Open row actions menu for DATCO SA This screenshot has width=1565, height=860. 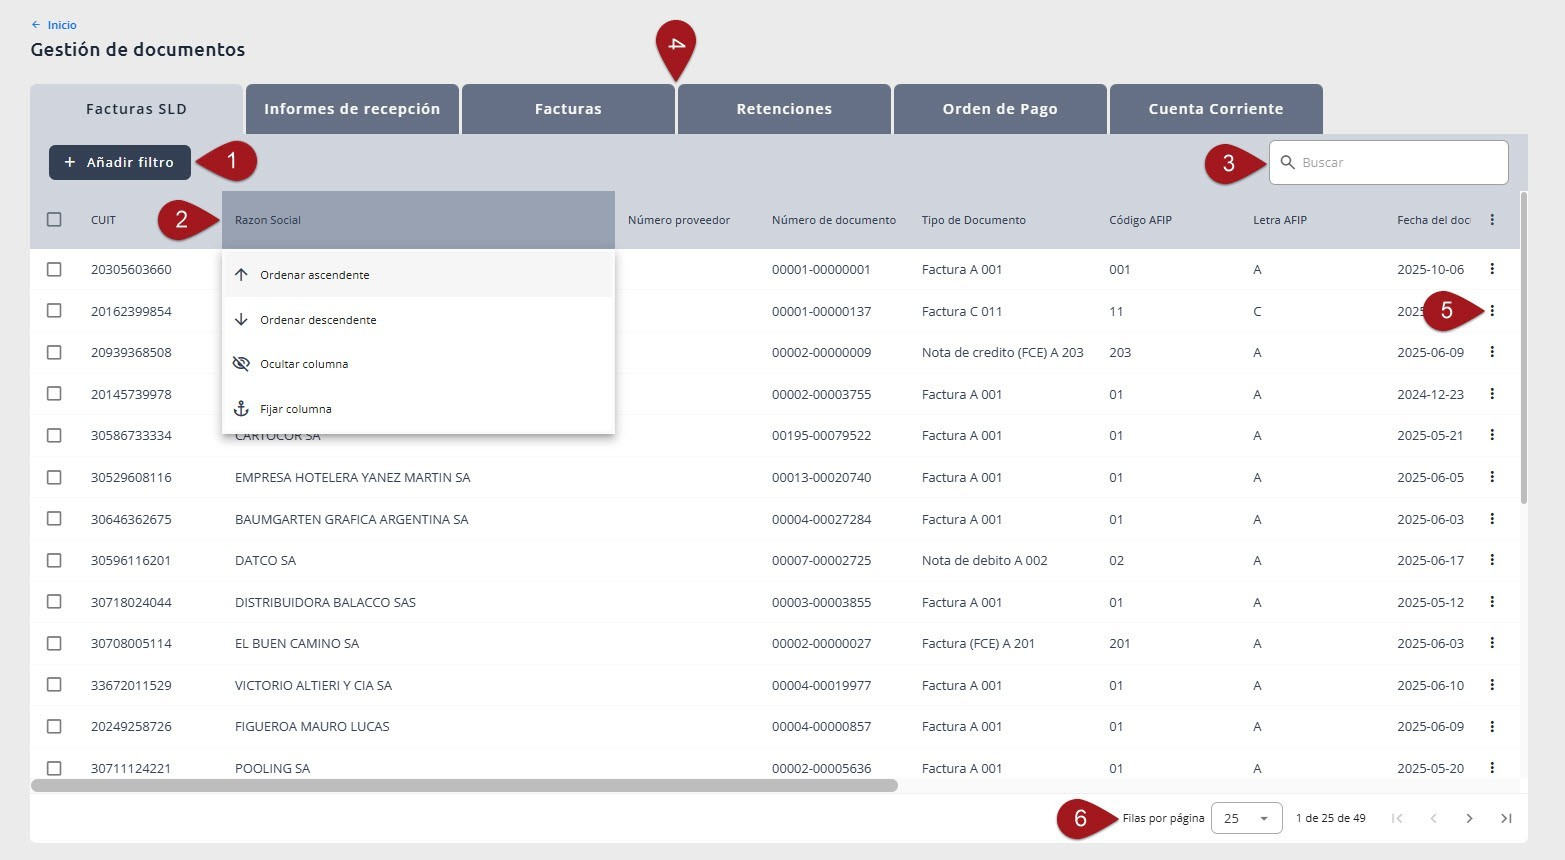tap(1492, 560)
